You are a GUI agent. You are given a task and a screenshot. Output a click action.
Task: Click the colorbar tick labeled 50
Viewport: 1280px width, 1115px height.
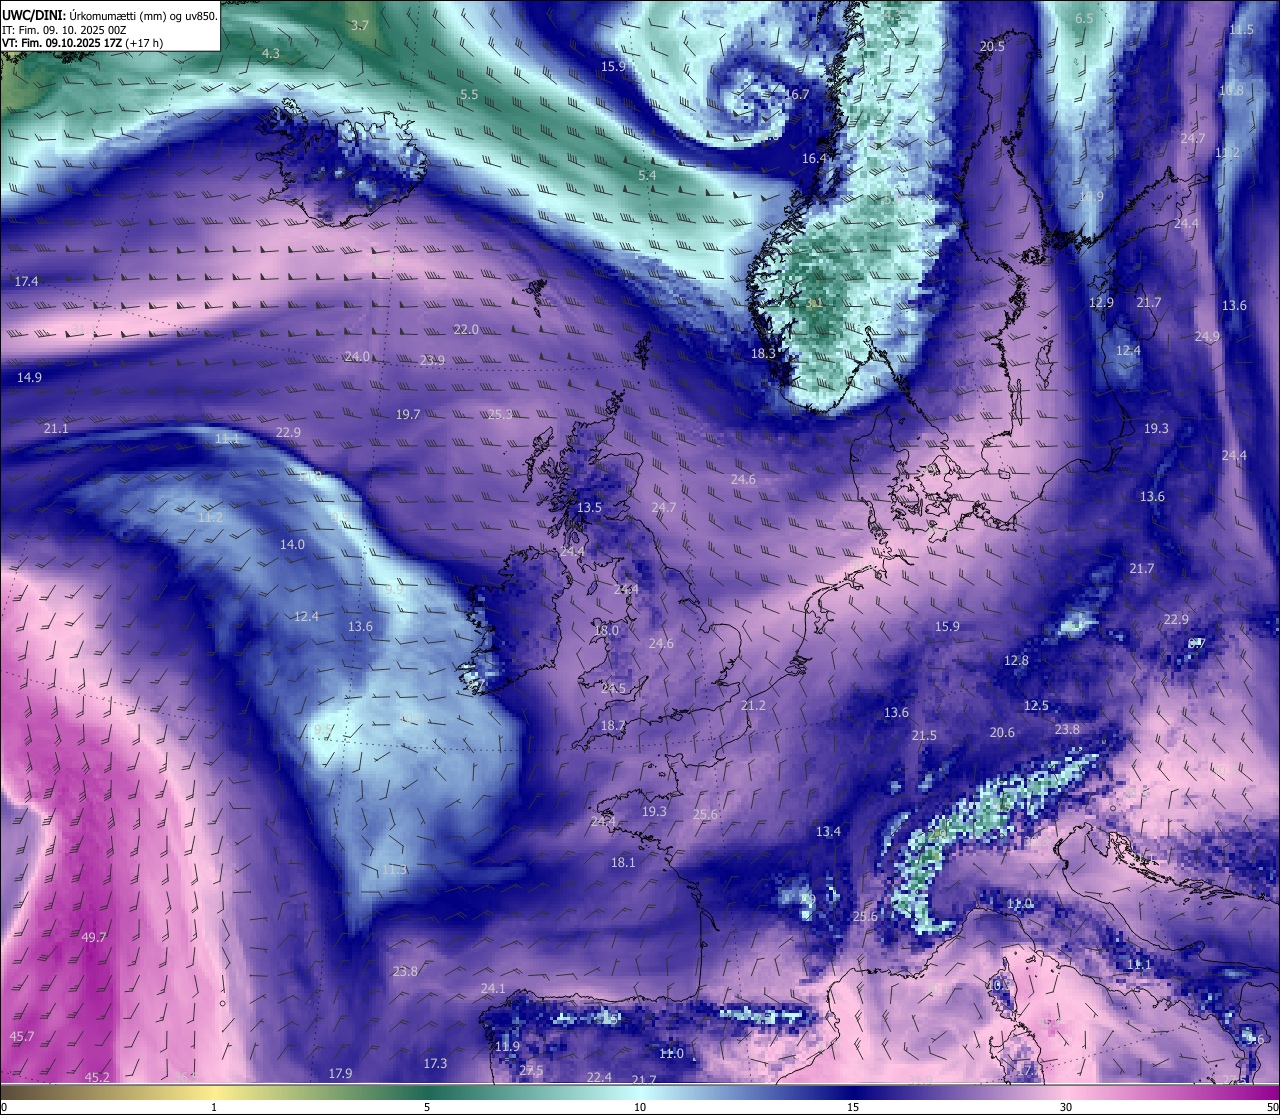pyautogui.click(x=1272, y=1107)
